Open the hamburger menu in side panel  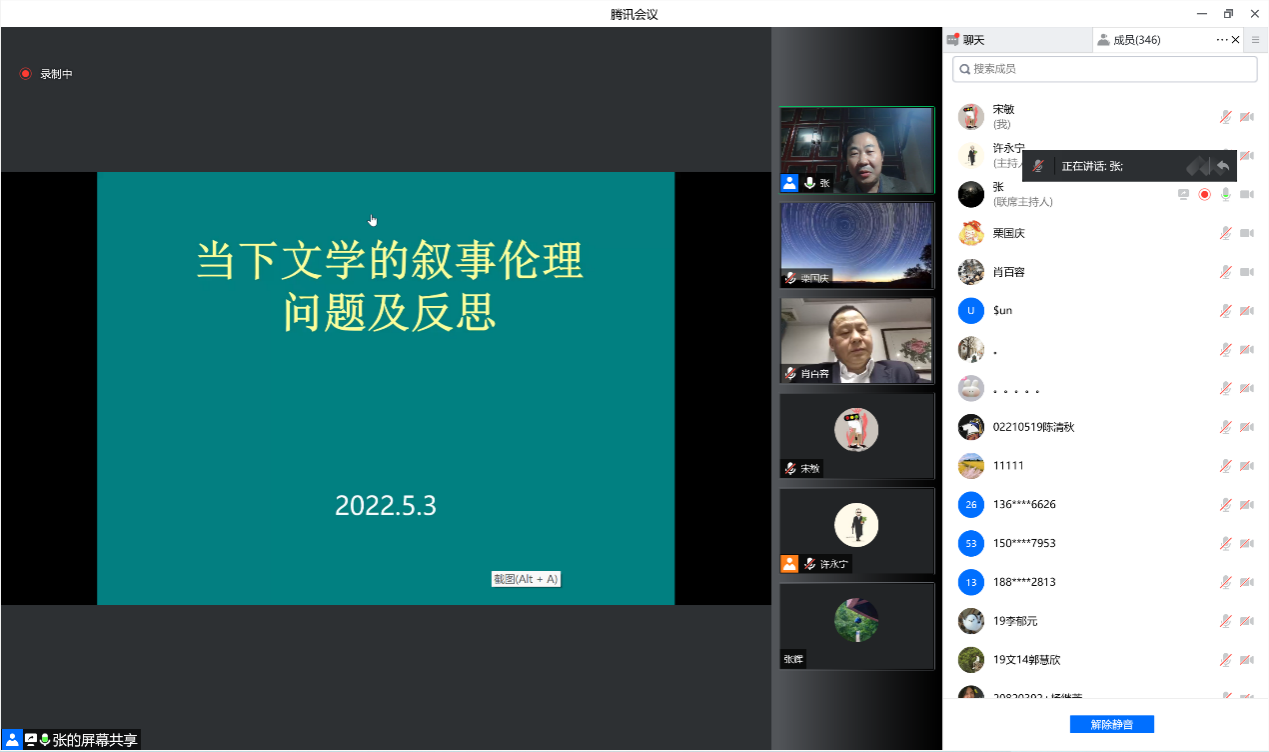pyautogui.click(x=1256, y=40)
